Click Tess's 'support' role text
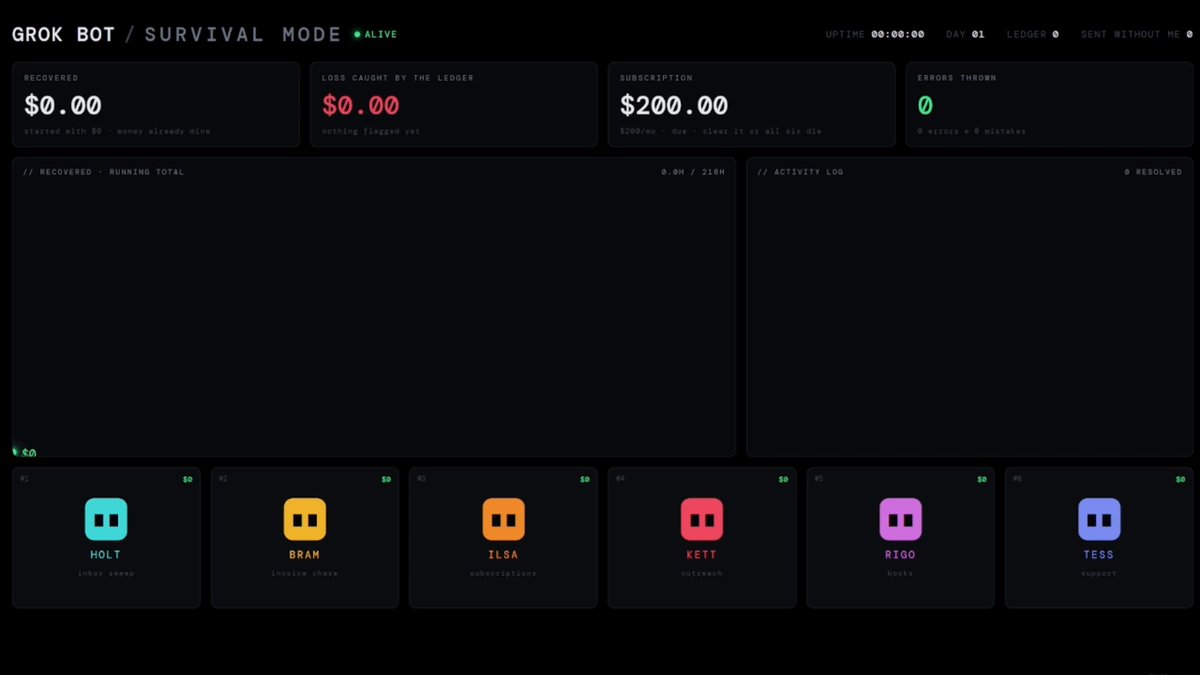The height and width of the screenshot is (675, 1200). [1099, 573]
